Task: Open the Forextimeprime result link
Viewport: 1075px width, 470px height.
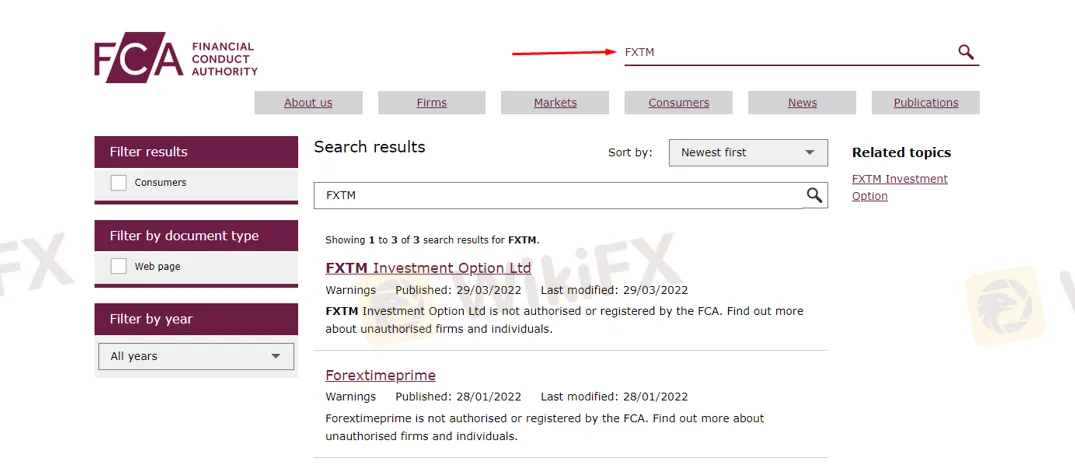Action: tap(381, 375)
